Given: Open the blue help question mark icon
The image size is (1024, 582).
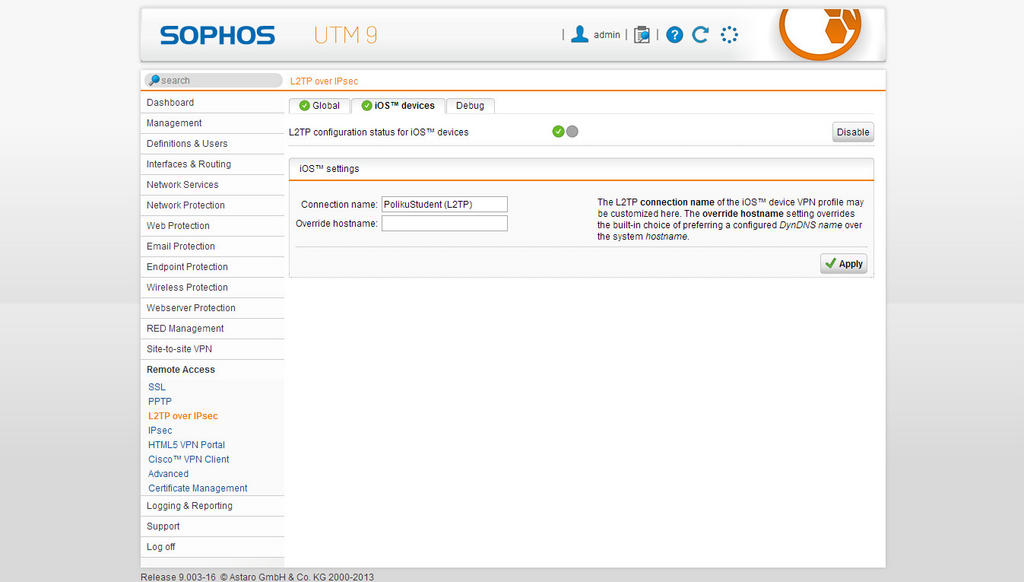Looking at the screenshot, I should click(x=675, y=35).
